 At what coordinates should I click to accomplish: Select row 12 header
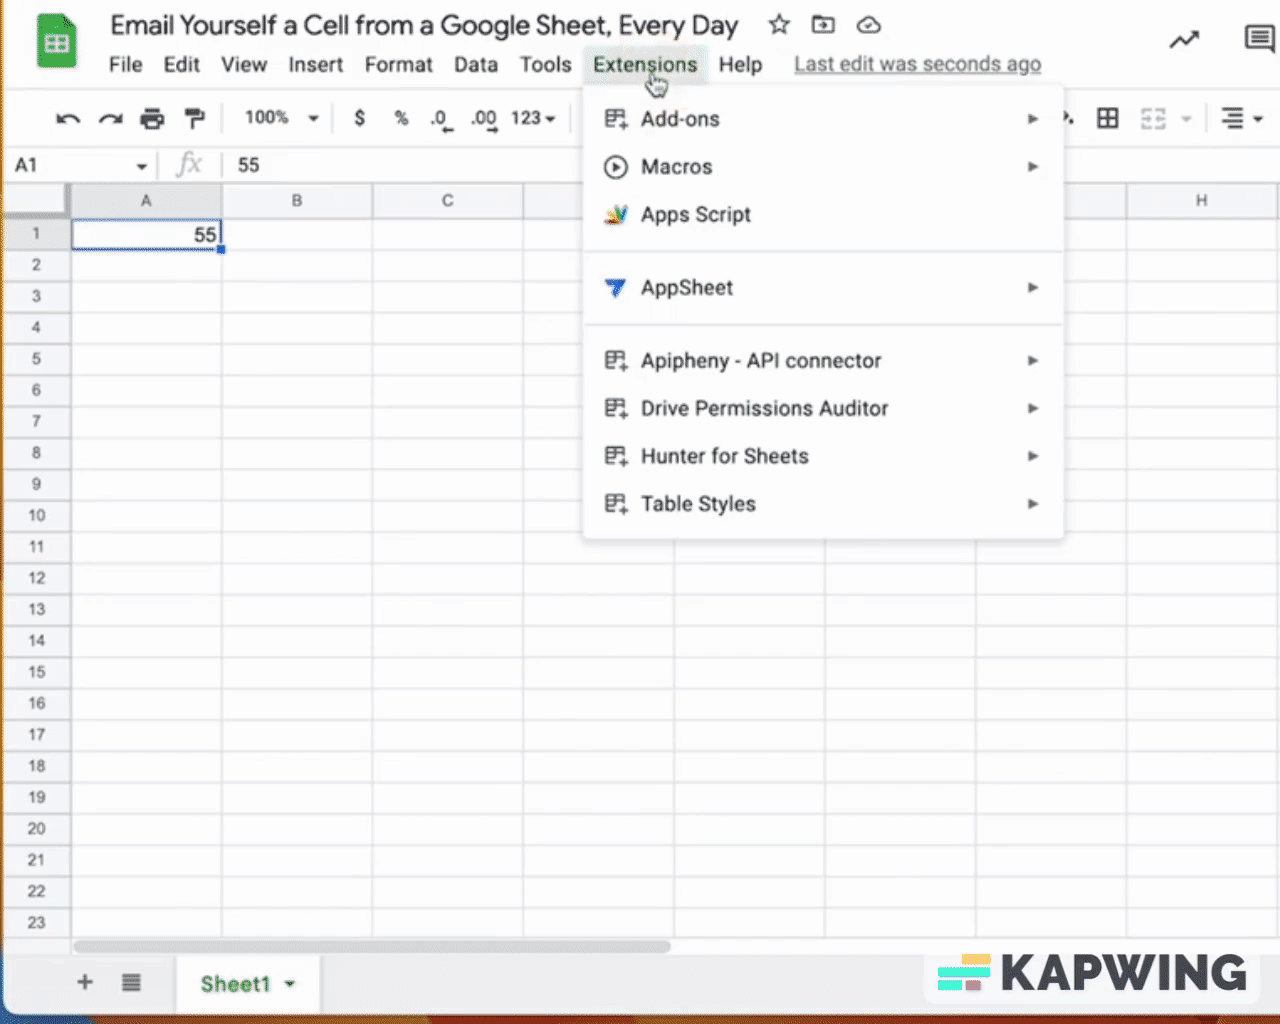(x=36, y=578)
